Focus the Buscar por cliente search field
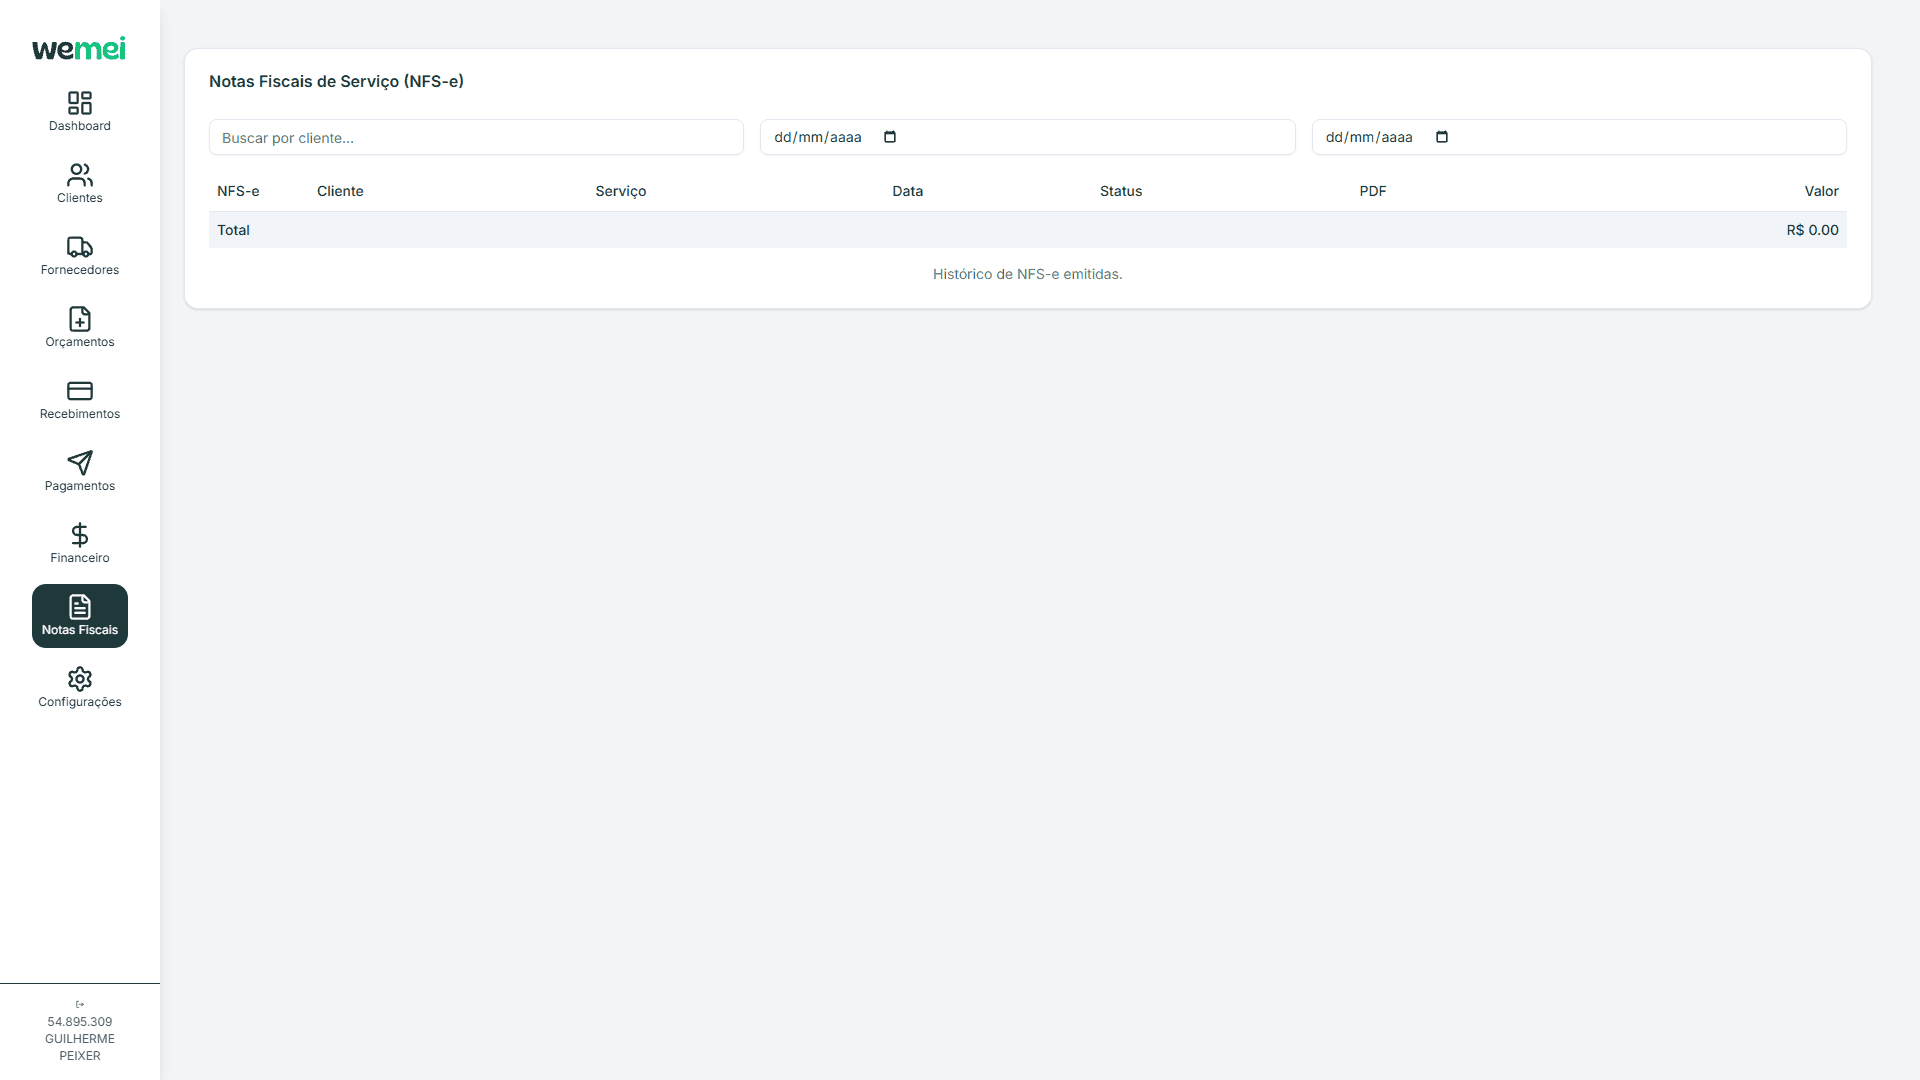This screenshot has width=1920, height=1080. [476, 138]
